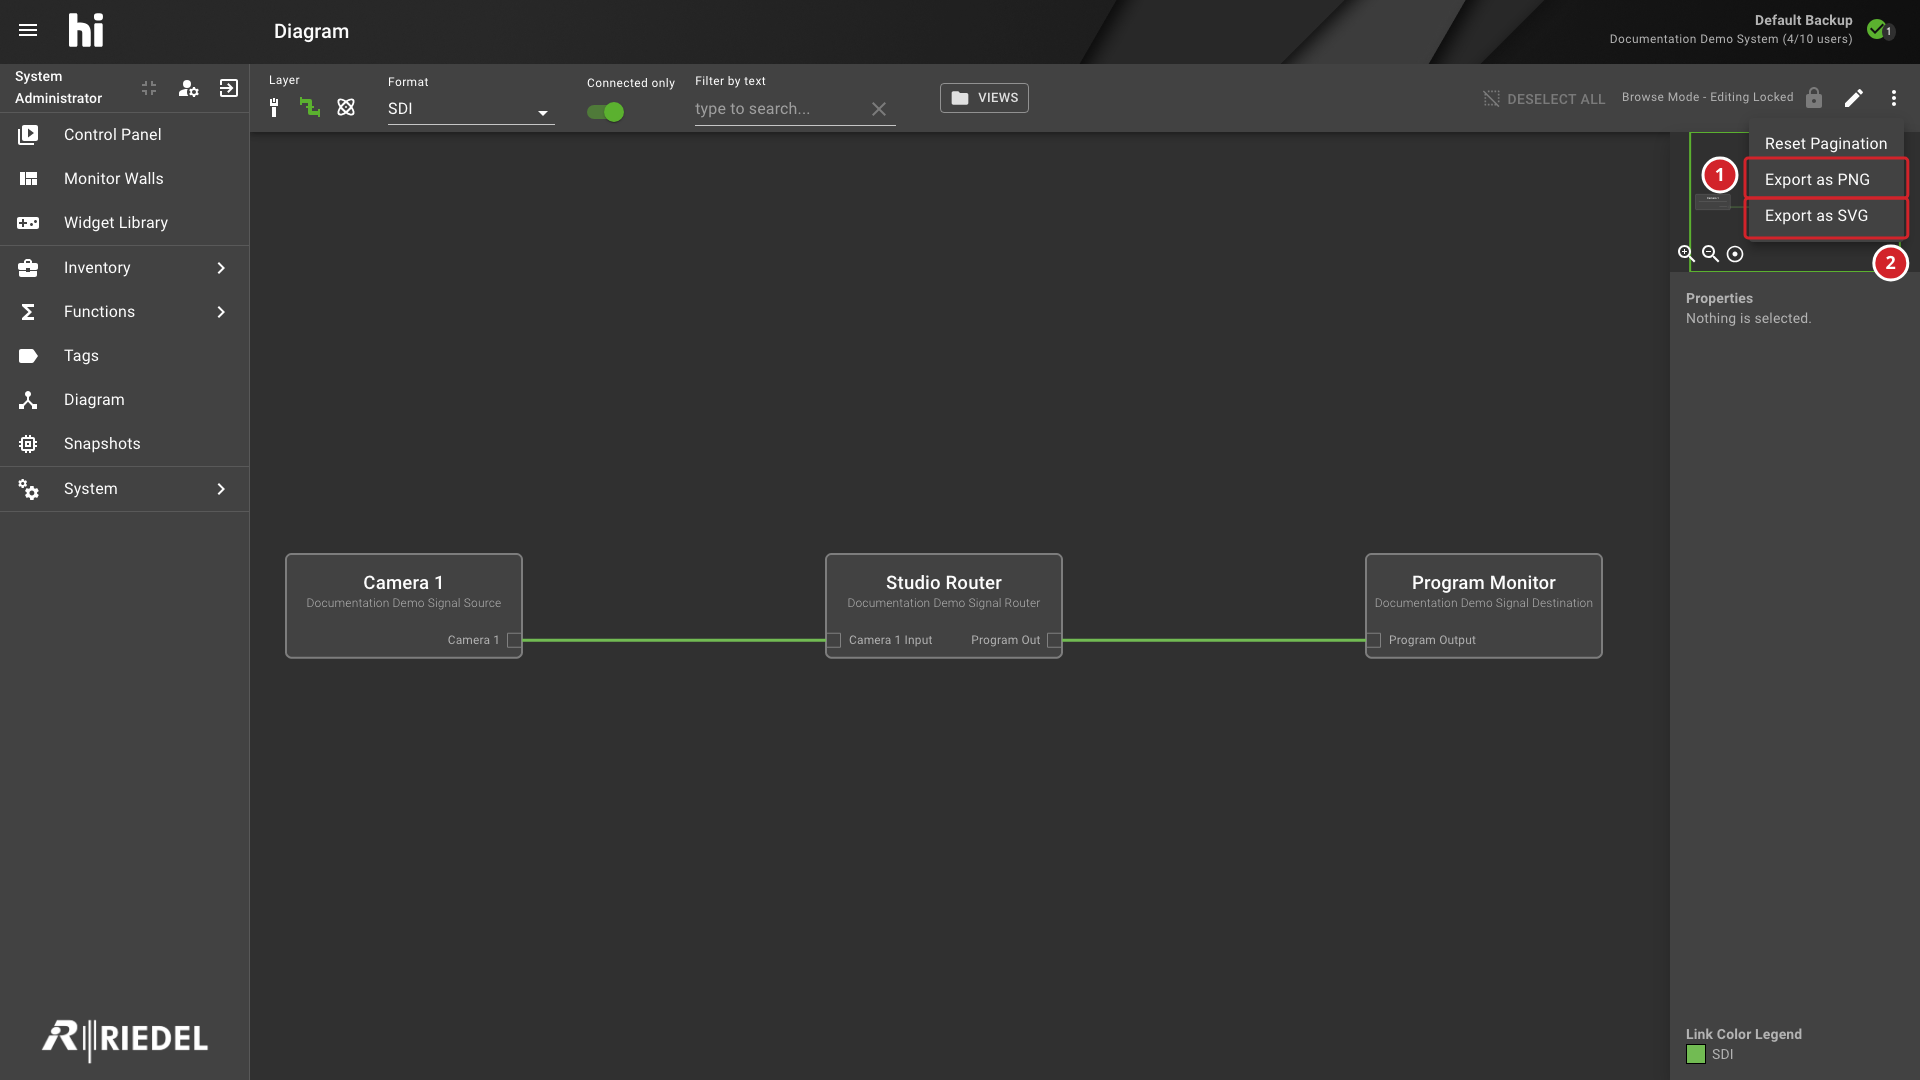Recenter the diagram view target icon

[1735, 254]
